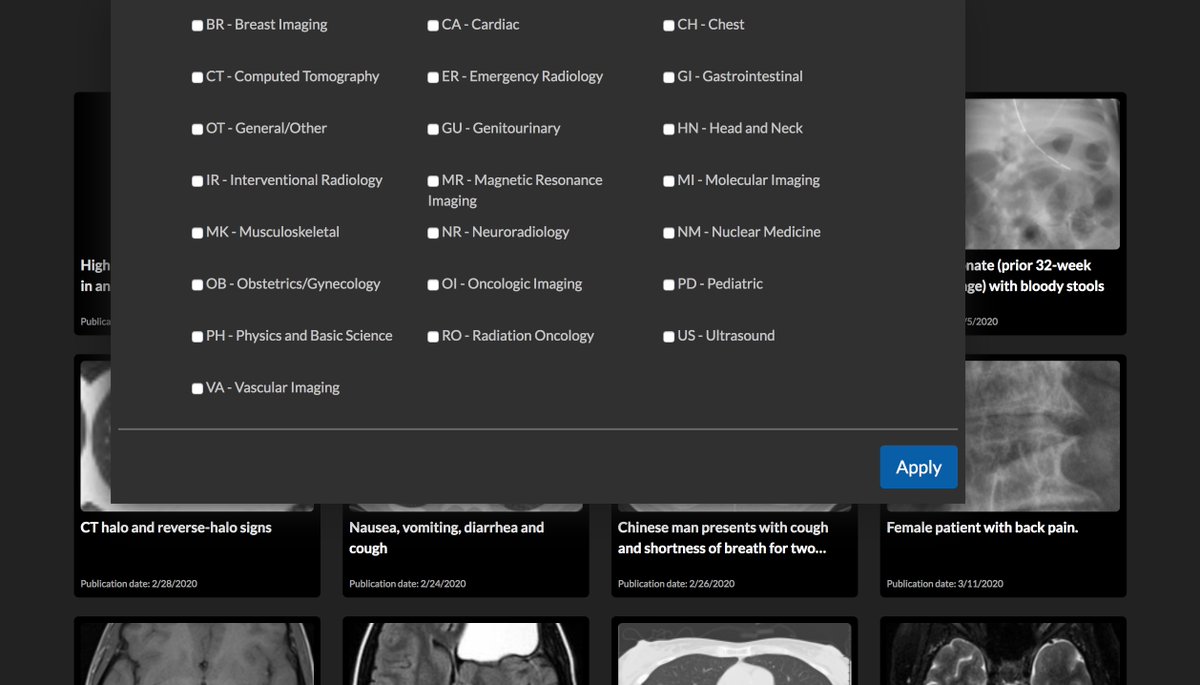Open the spine X-ray thumbnail for back pain case
Screen dimensions: 1200x685
[x=1042, y=436]
